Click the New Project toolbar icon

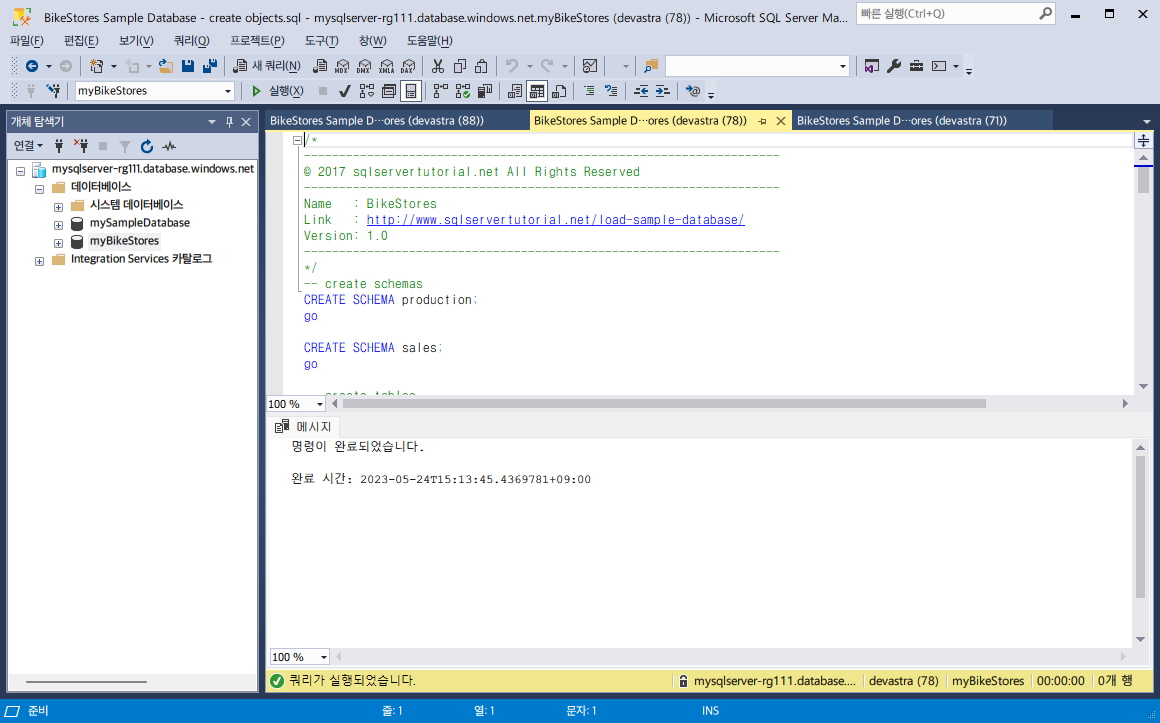coord(96,67)
